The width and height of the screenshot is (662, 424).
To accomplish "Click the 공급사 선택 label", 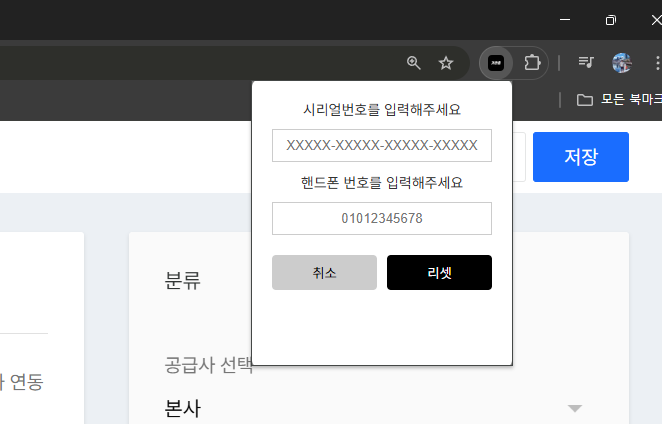I will (x=209, y=365).
